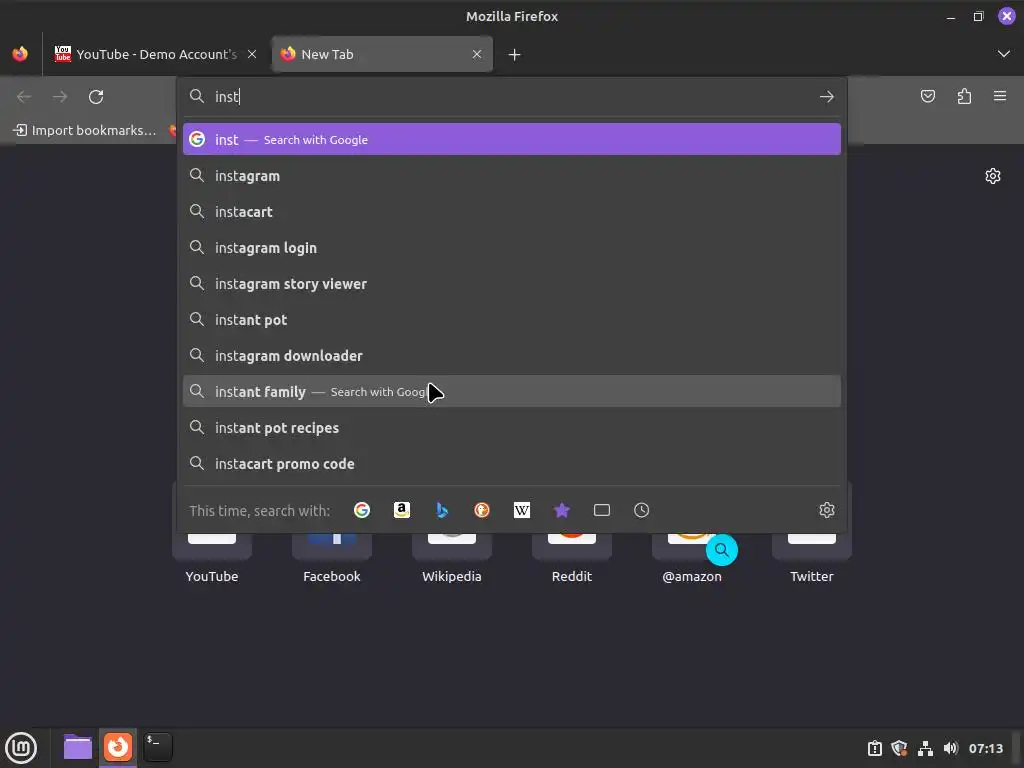Viewport: 1024px width, 768px height.
Task: Close the YouTube tab
Action: point(252,54)
